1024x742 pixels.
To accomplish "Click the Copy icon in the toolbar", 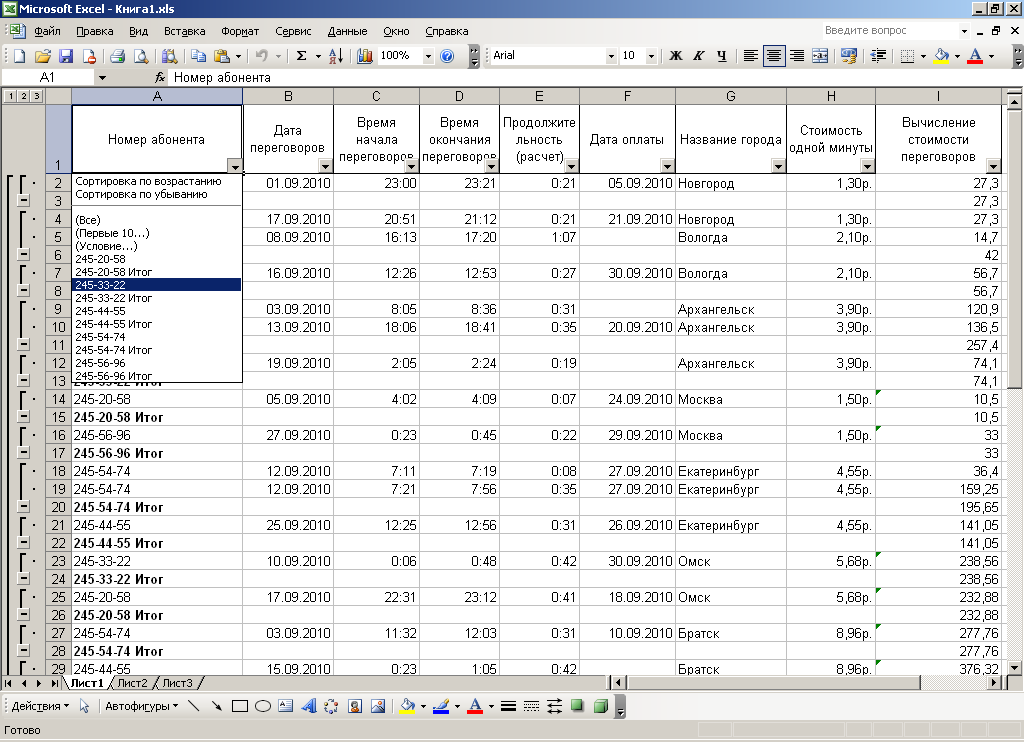I will [x=198, y=56].
